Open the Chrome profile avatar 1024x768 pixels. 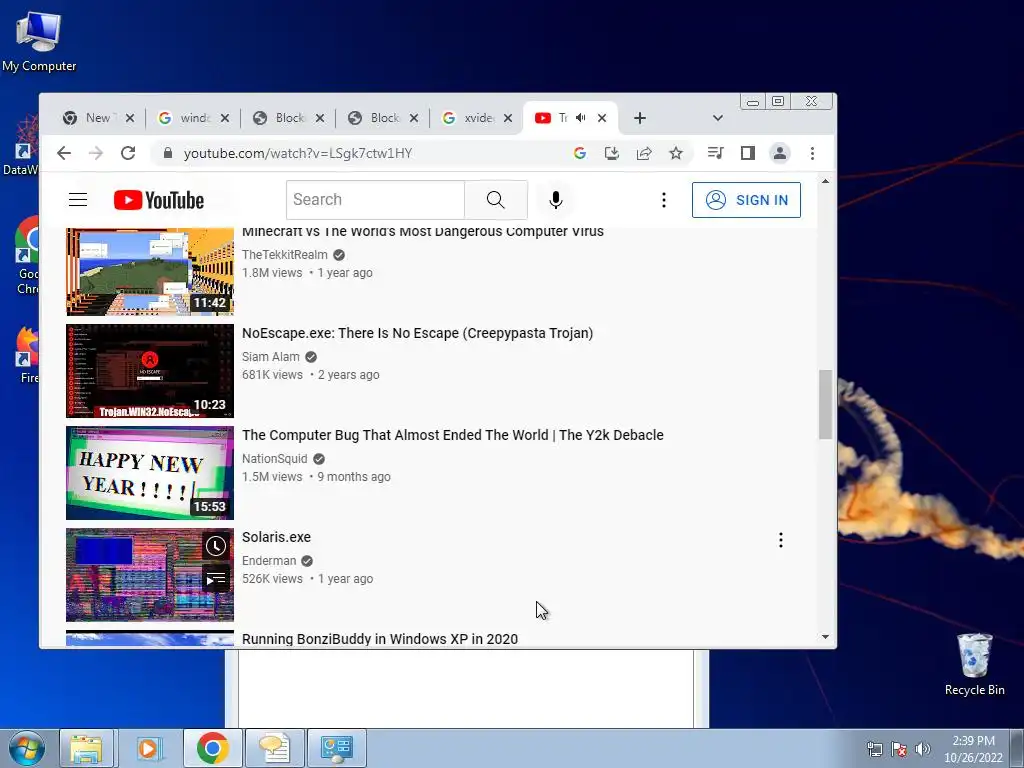click(x=780, y=153)
